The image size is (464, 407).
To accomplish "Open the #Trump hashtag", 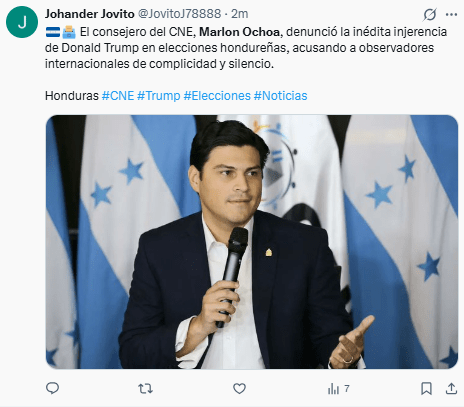I will tap(159, 96).
